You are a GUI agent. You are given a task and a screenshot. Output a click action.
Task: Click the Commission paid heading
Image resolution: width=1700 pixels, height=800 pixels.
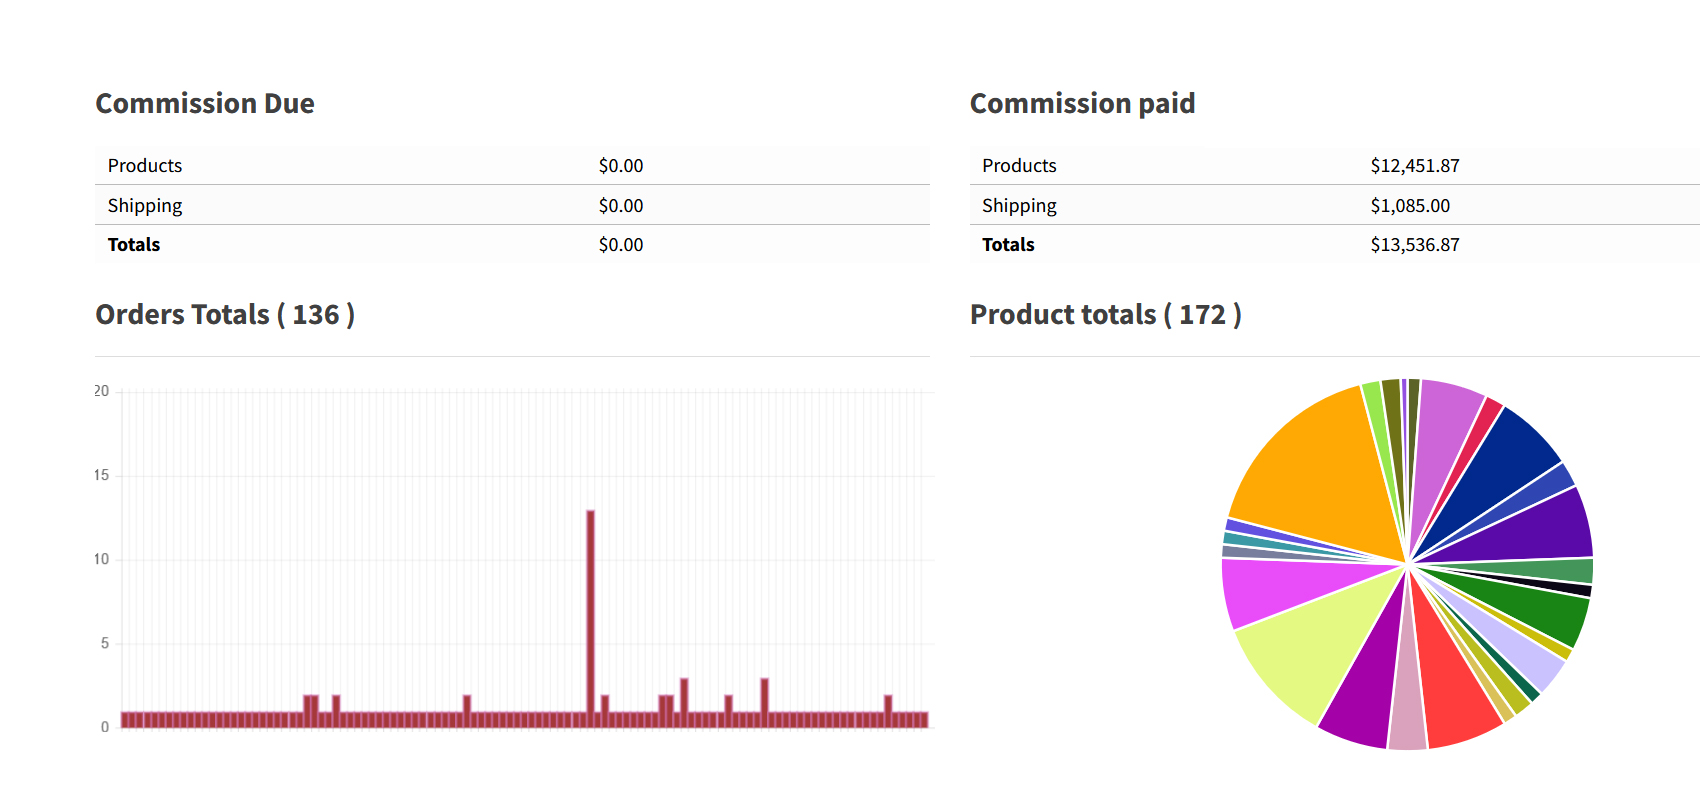pos(1082,104)
